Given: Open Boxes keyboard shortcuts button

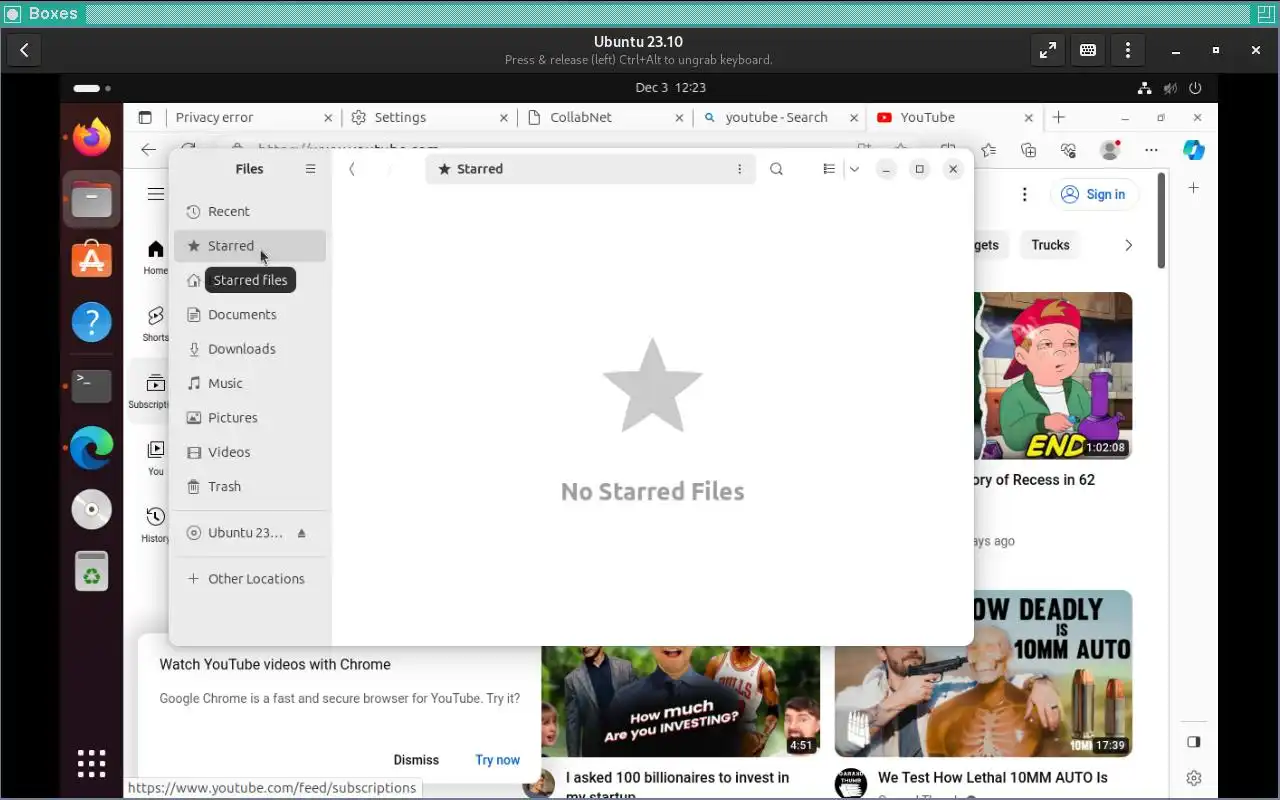Looking at the screenshot, I should point(1088,50).
